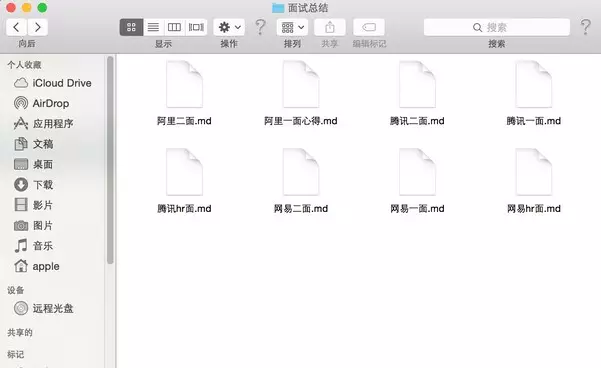Close the Finder window with the red button
The height and width of the screenshot is (368, 601).
(x=11, y=7)
